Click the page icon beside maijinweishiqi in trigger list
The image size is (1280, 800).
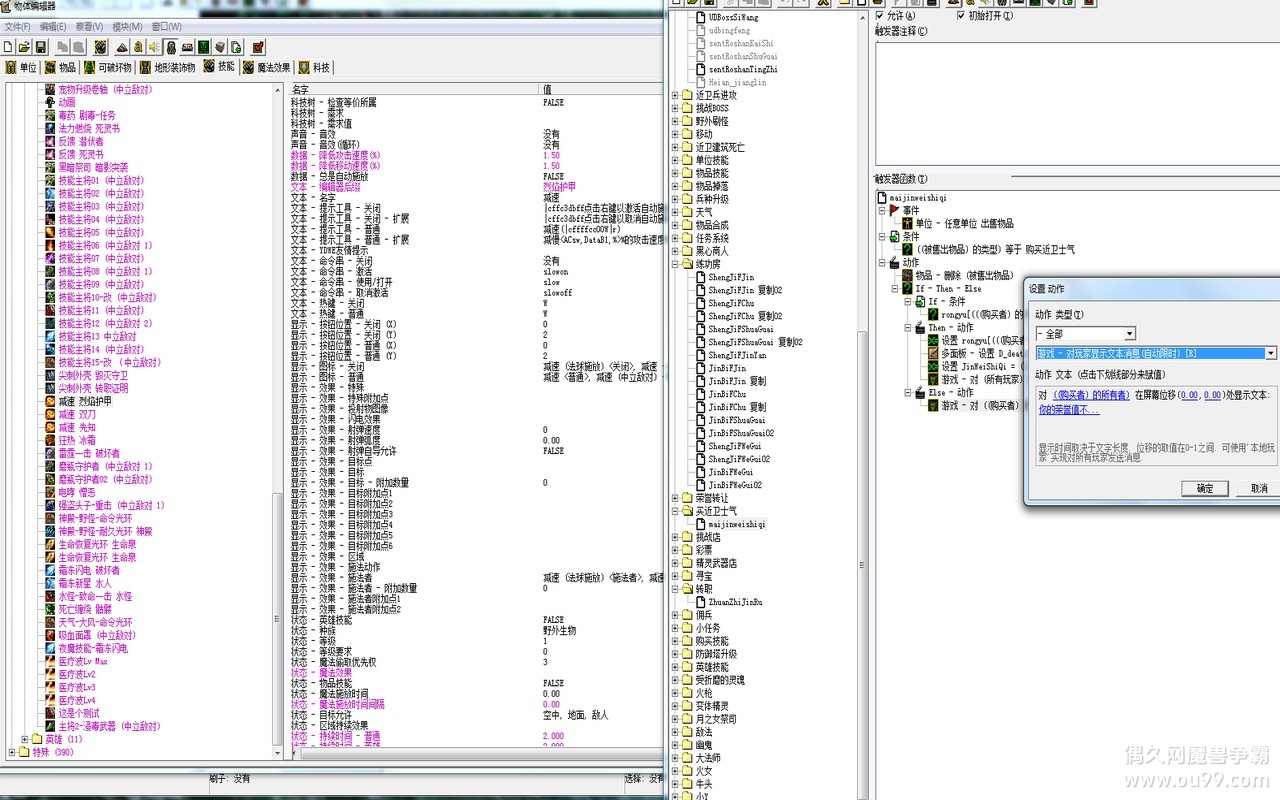700,524
